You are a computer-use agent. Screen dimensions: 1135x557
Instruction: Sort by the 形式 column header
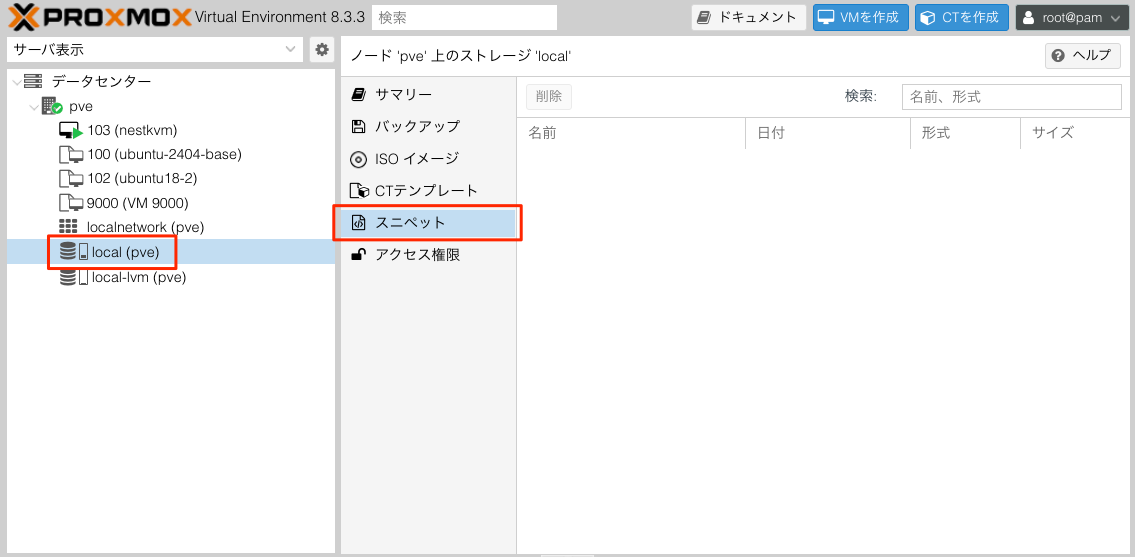pyautogui.click(x=966, y=133)
